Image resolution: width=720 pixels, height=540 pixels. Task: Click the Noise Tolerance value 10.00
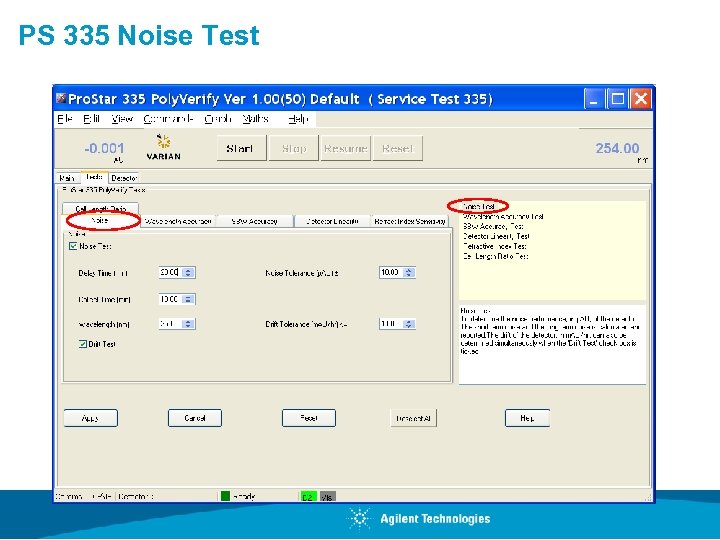pos(390,272)
